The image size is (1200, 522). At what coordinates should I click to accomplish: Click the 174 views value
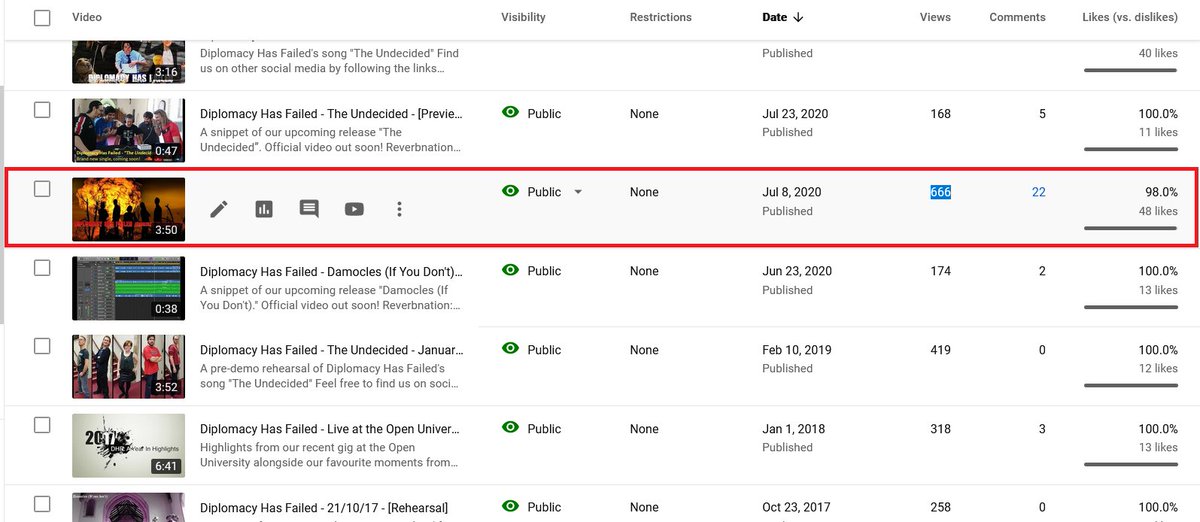point(940,271)
